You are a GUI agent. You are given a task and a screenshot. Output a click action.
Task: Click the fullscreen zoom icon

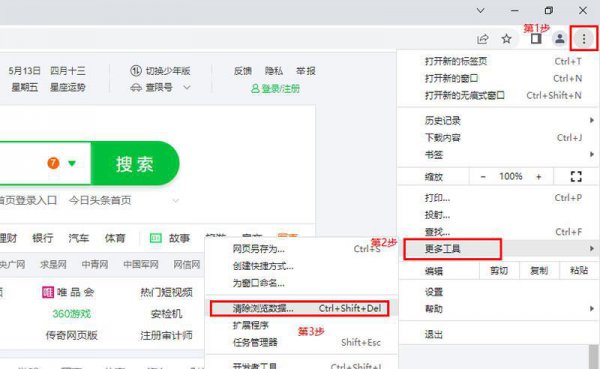pyautogui.click(x=576, y=176)
